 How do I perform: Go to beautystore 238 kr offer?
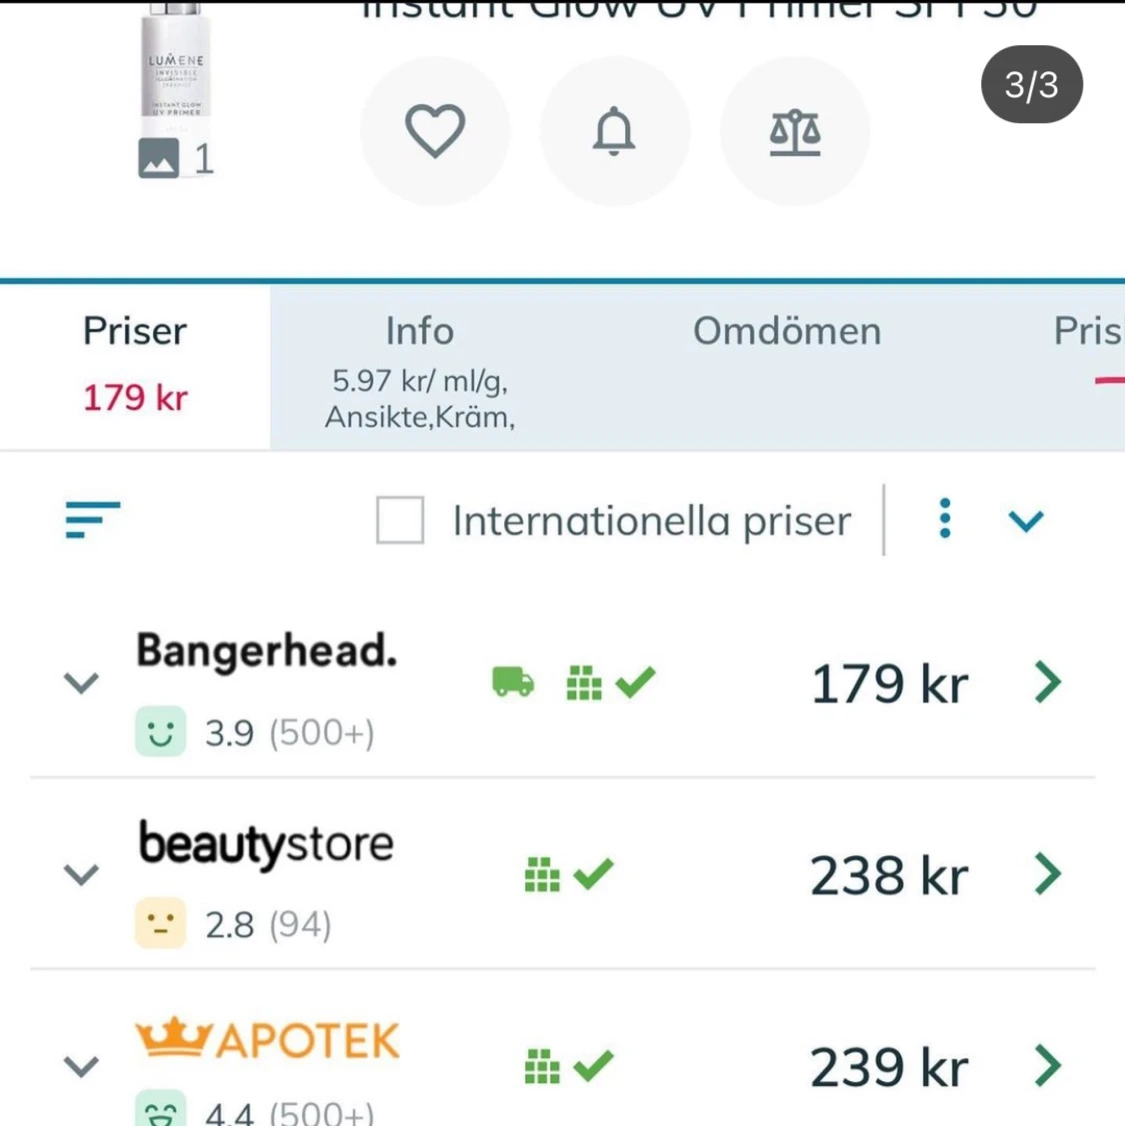click(x=1047, y=875)
